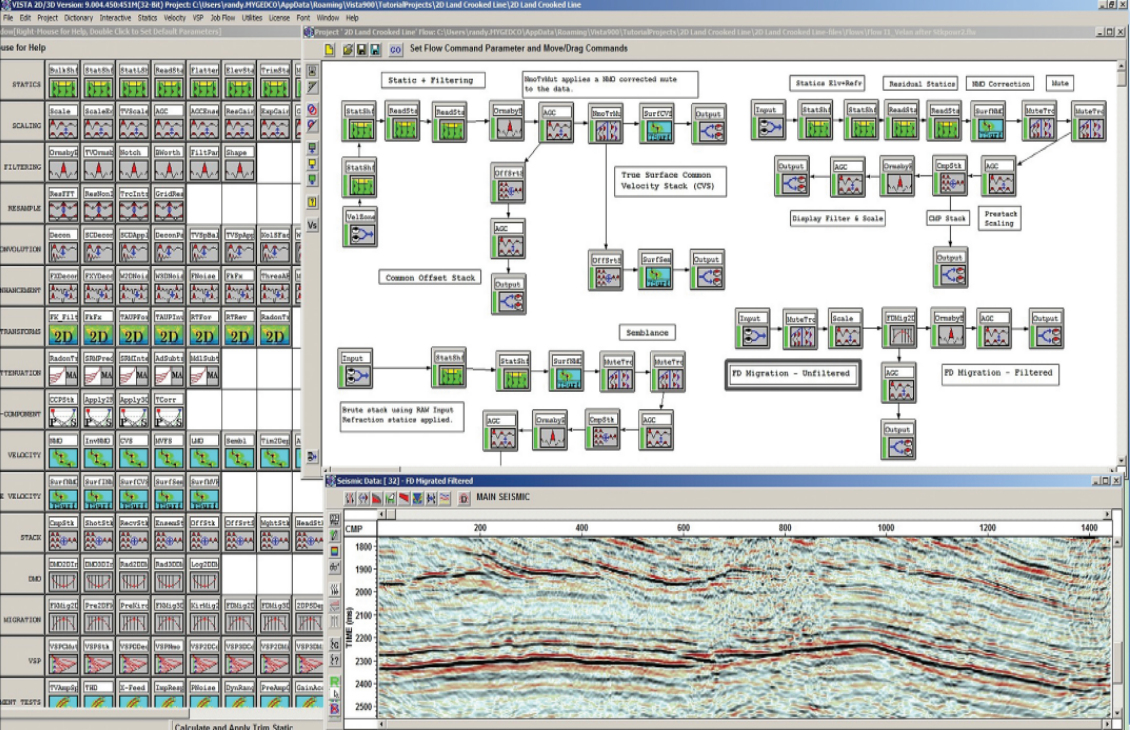
Task: Toggle the red D button in seismic toolbar
Action: pyautogui.click(x=464, y=498)
